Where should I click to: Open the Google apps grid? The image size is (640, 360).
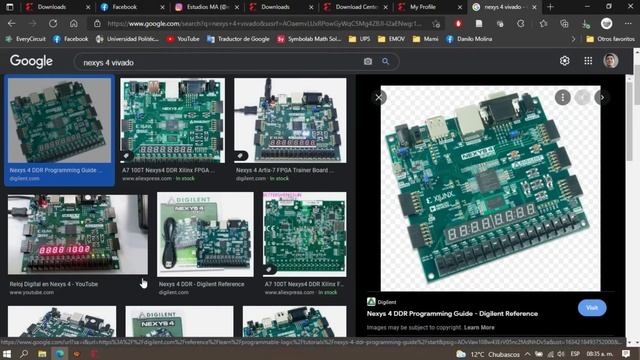click(588, 61)
